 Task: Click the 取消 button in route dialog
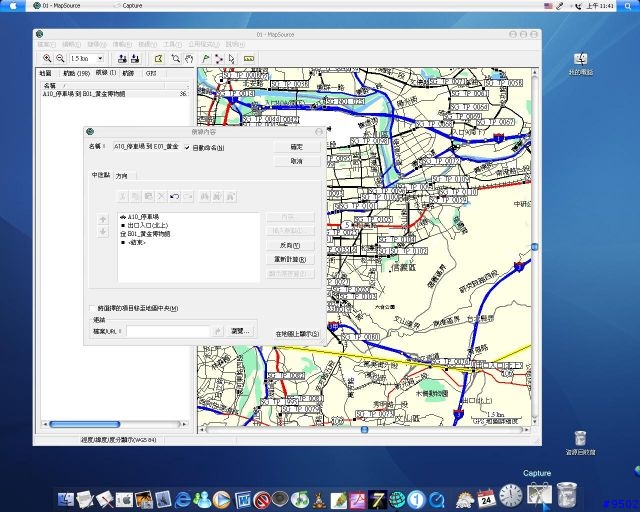point(297,161)
